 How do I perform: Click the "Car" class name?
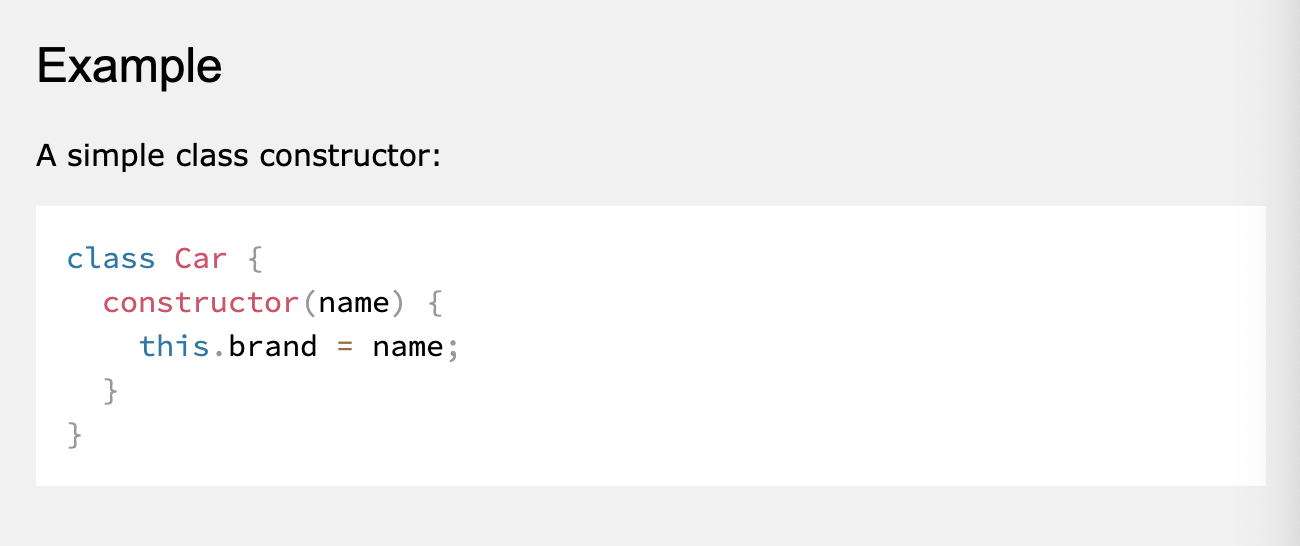201,259
